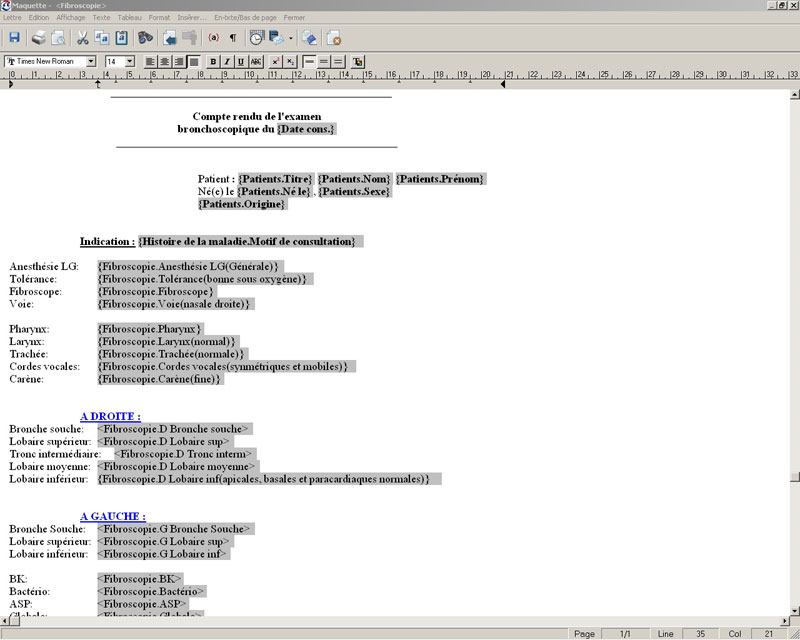Click the {Patients.Origine} field

[x=242, y=204]
